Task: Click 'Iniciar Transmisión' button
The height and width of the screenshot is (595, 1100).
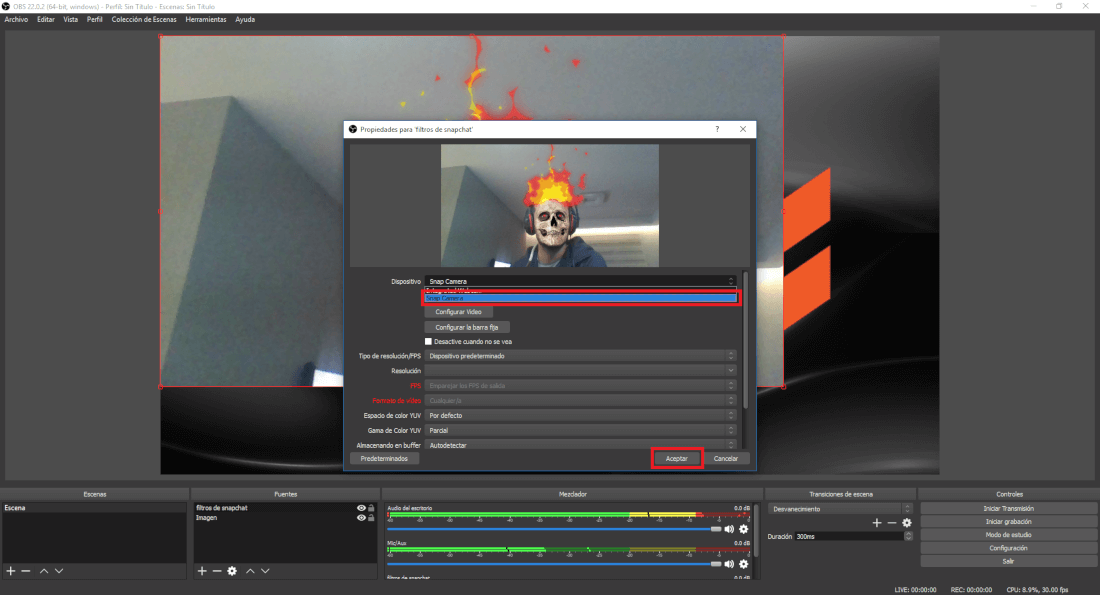Action: point(1009,509)
